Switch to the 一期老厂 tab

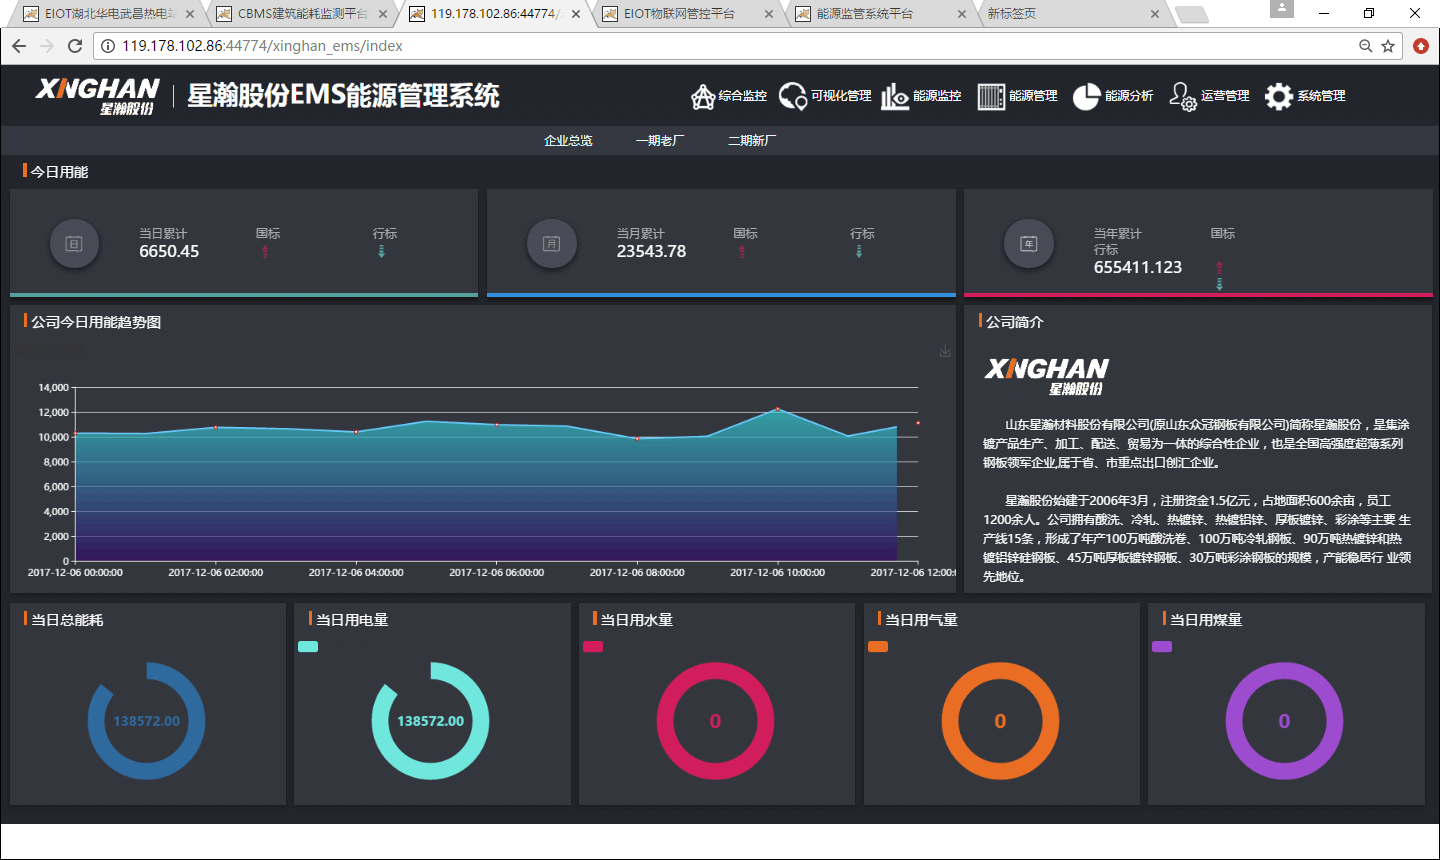tap(660, 141)
